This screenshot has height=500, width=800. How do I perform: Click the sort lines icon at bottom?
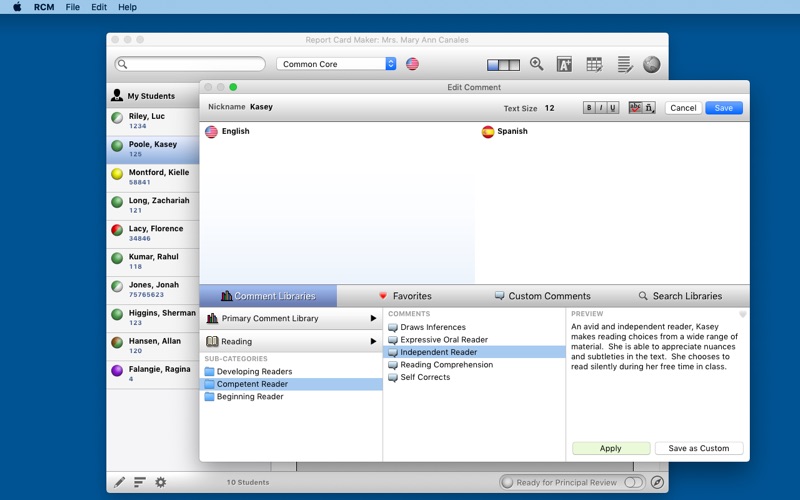(x=140, y=482)
